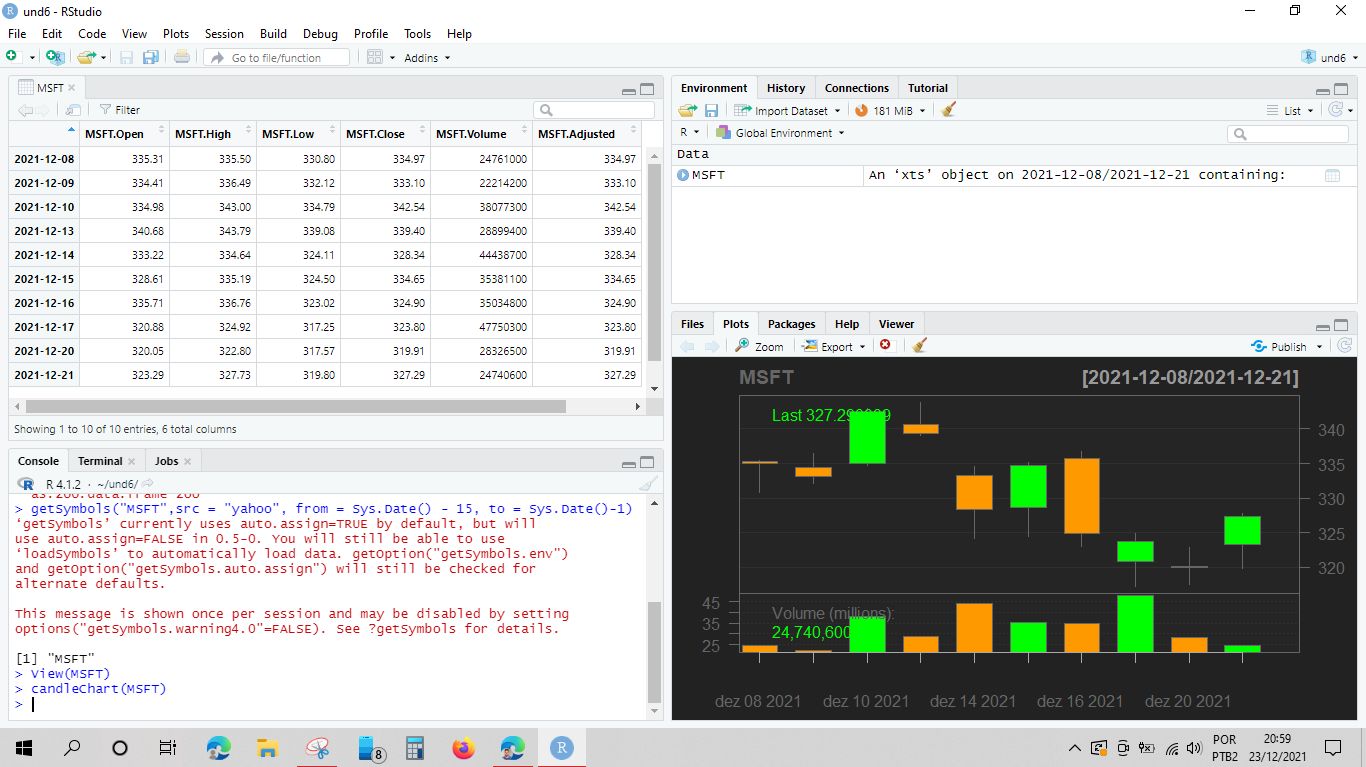Open the R language selector dropdown
The image size is (1366, 767).
[x=689, y=133]
